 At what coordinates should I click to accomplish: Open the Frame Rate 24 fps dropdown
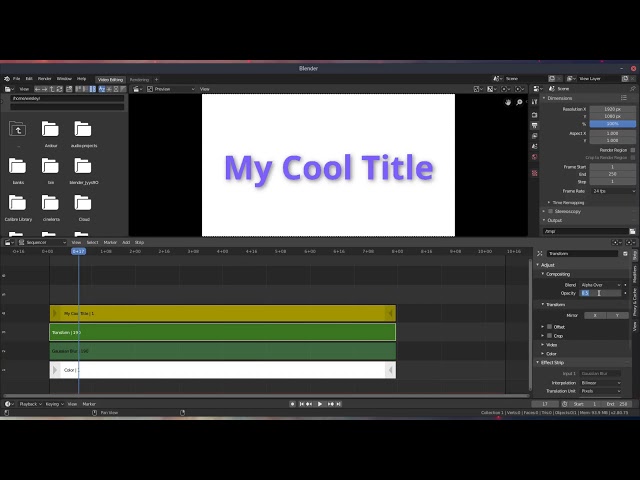pyautogui.click(x=613, y=191)
